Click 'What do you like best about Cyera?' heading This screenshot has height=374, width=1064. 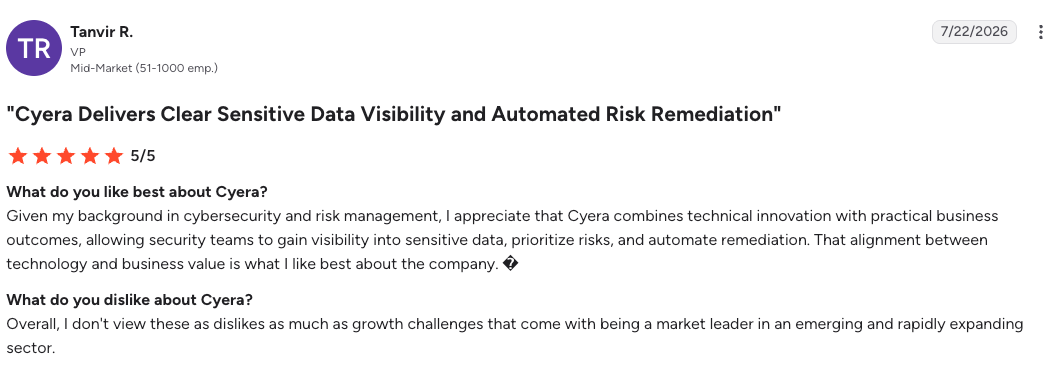coord(137,191)
